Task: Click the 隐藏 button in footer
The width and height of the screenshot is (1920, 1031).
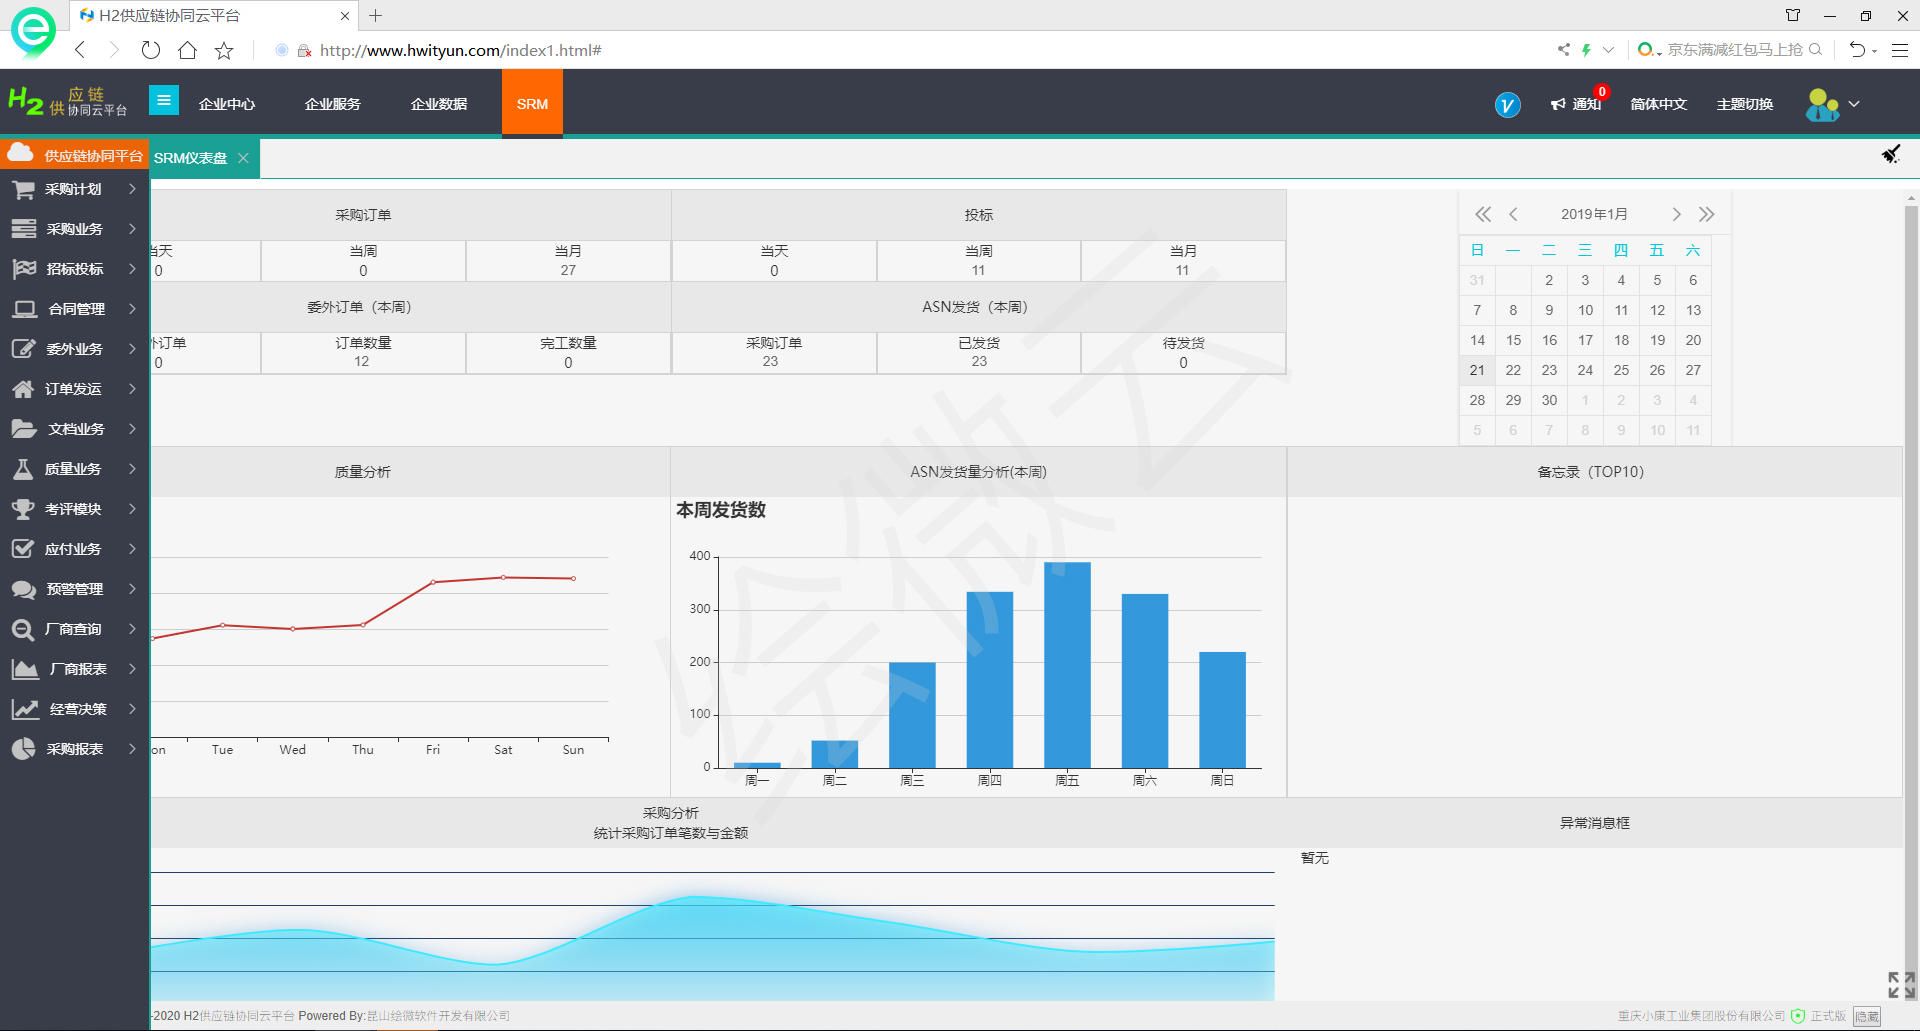Action: [x=1867, y=1016]
